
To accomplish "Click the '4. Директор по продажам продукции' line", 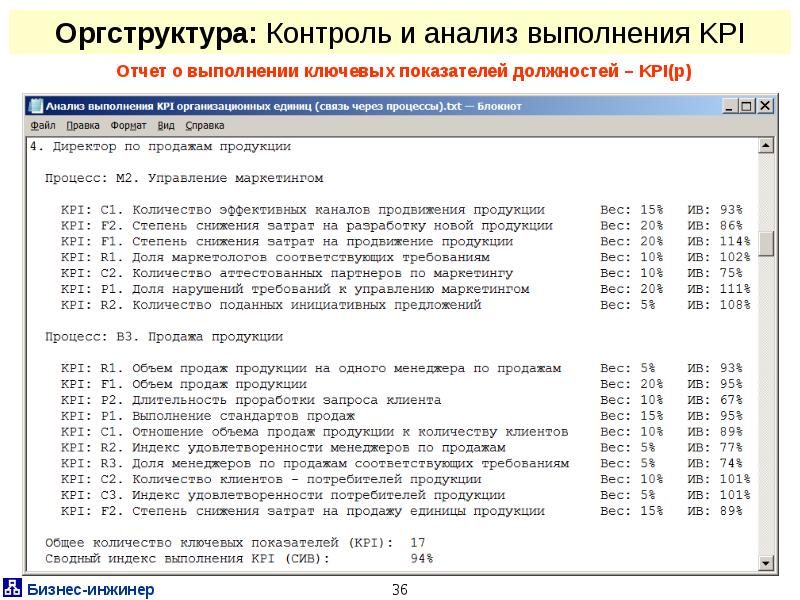I will pyautogui.click(x=160, y=146).
